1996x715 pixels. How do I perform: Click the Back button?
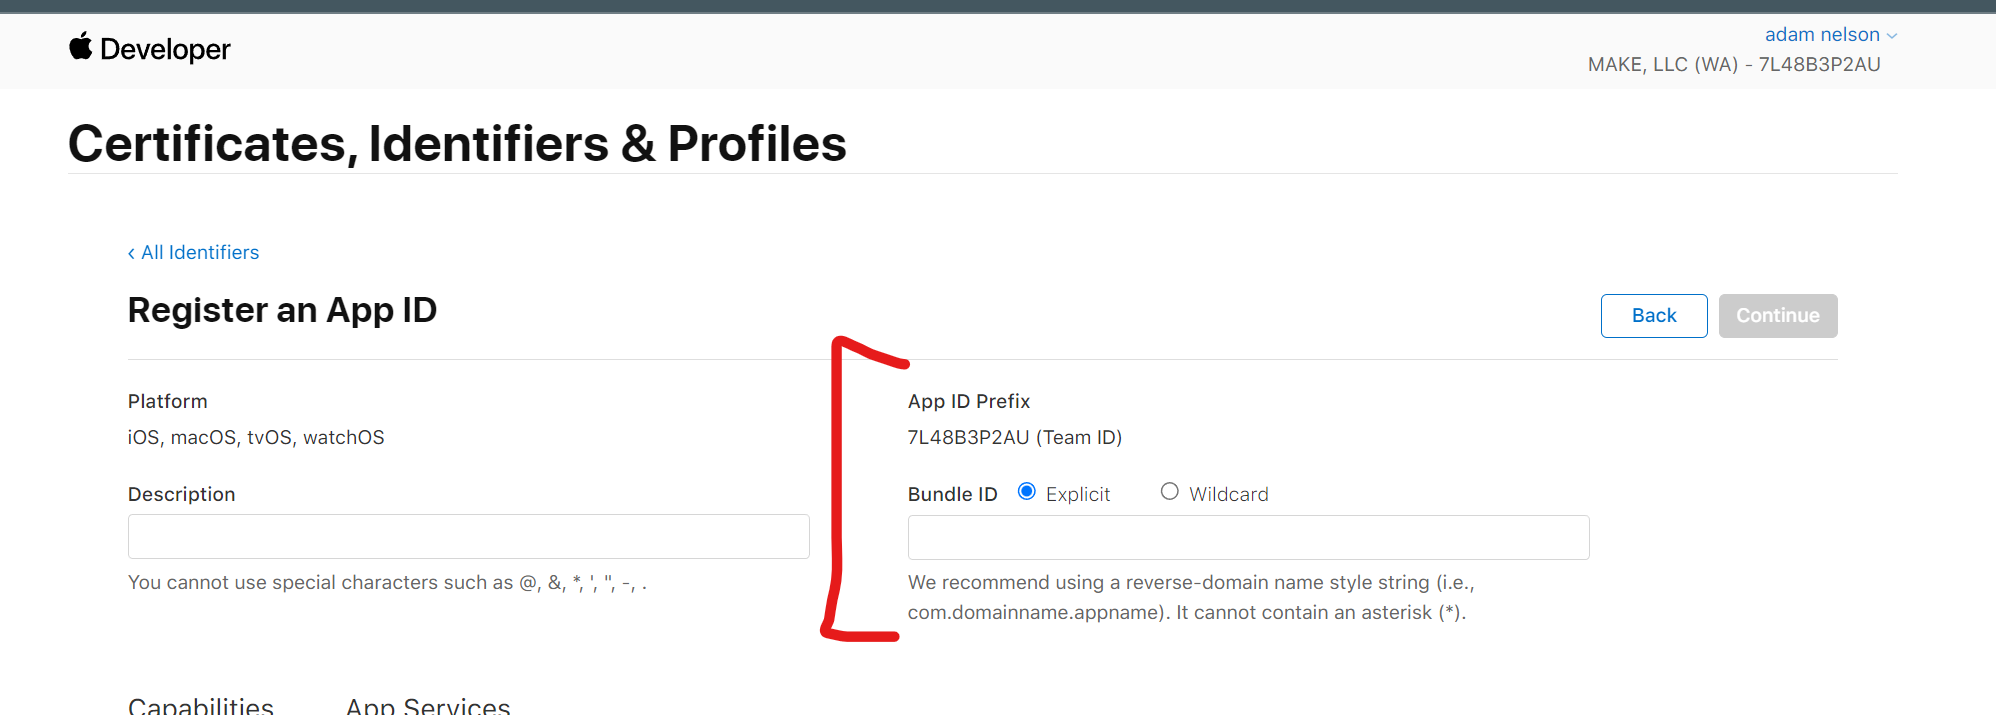(1653, 315)
